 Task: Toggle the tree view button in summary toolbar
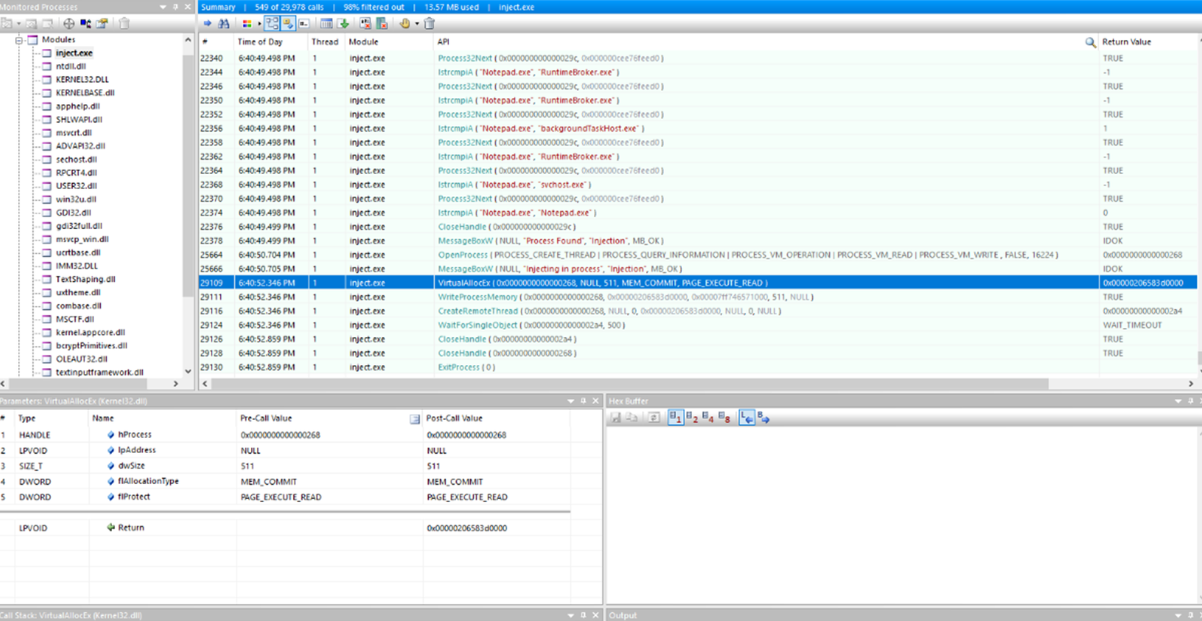(x=272, y=24)
